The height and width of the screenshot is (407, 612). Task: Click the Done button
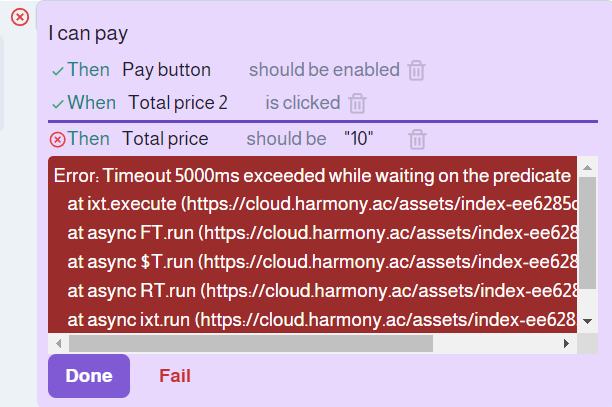[x=89, y=376]
